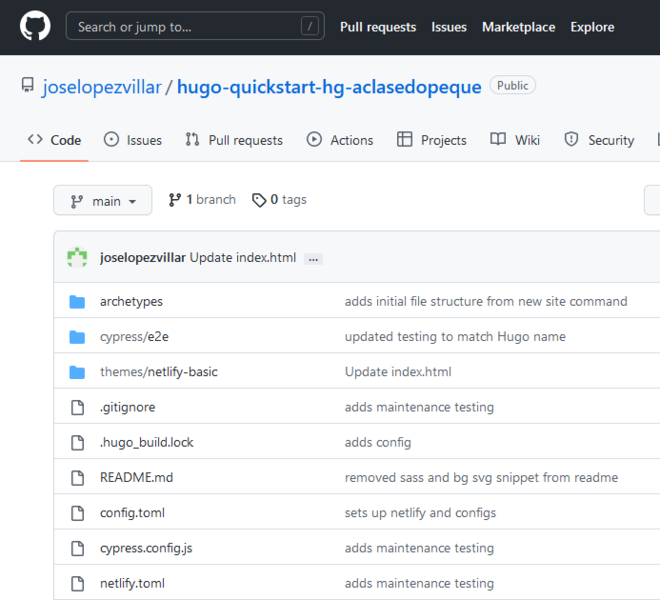
Task: Open commit updated testing to match Hugo name
Action: click(x=455, y=337)
